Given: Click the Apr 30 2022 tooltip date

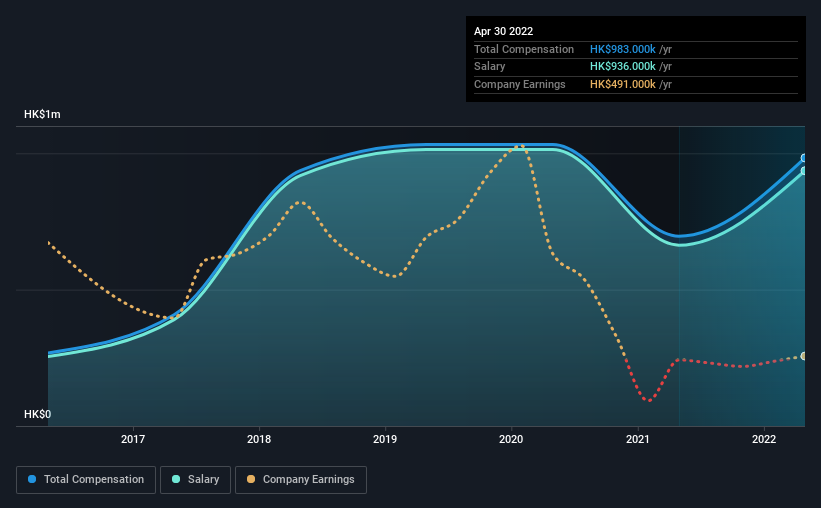Looking at the screenshot, I should (503, 31).
